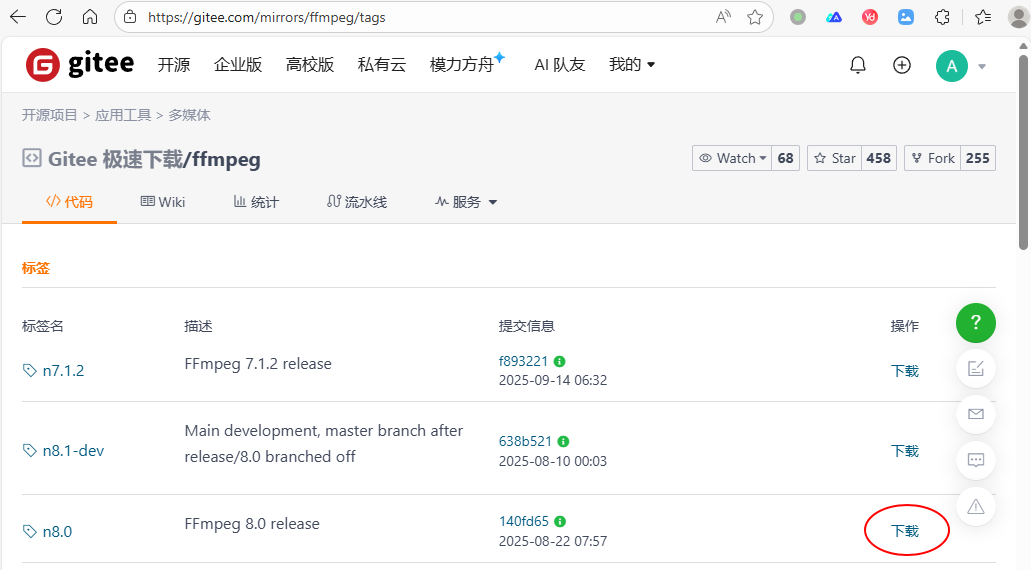
Task: Open commit f893221
Action: (x=523, y=361)
